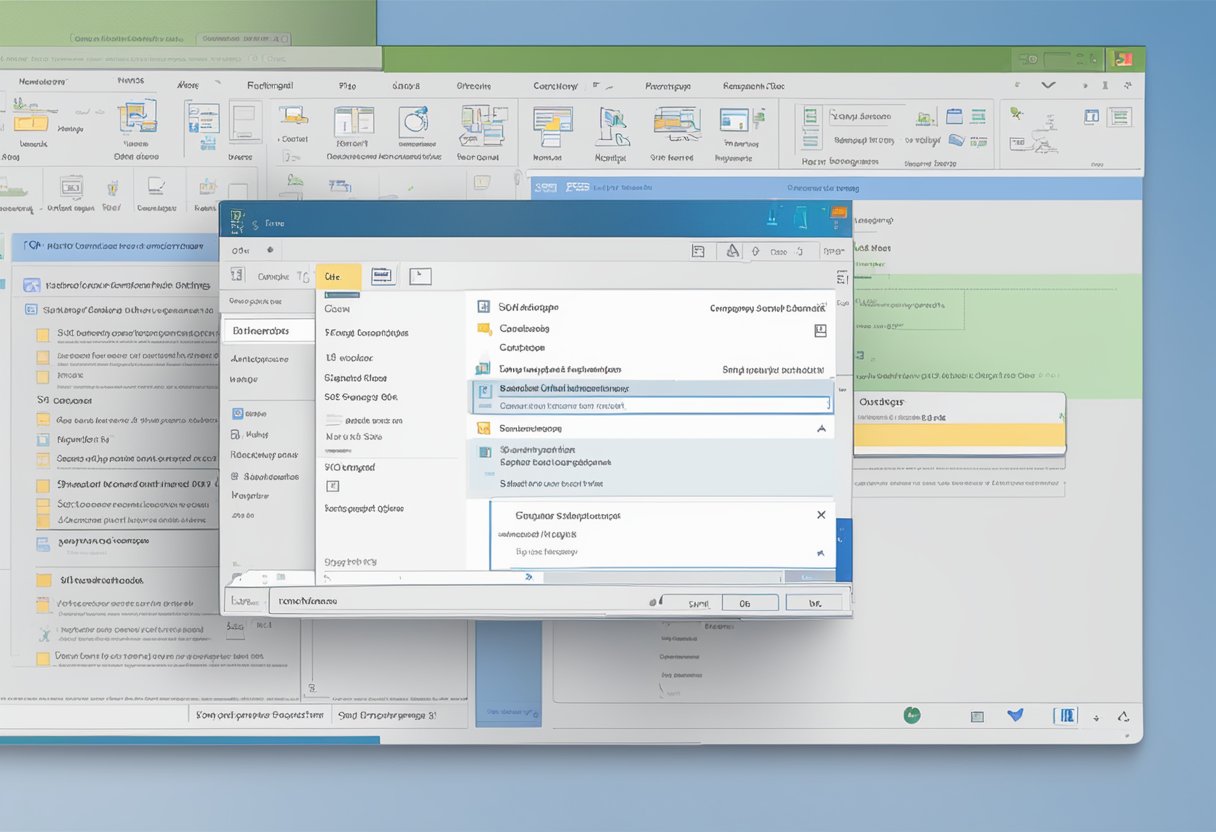Image resolution: width=1216 pixels, height=832 pixels.
Task: Click the save icon on the right of the list
Action: pyautogui.click(x=820, y=332)
